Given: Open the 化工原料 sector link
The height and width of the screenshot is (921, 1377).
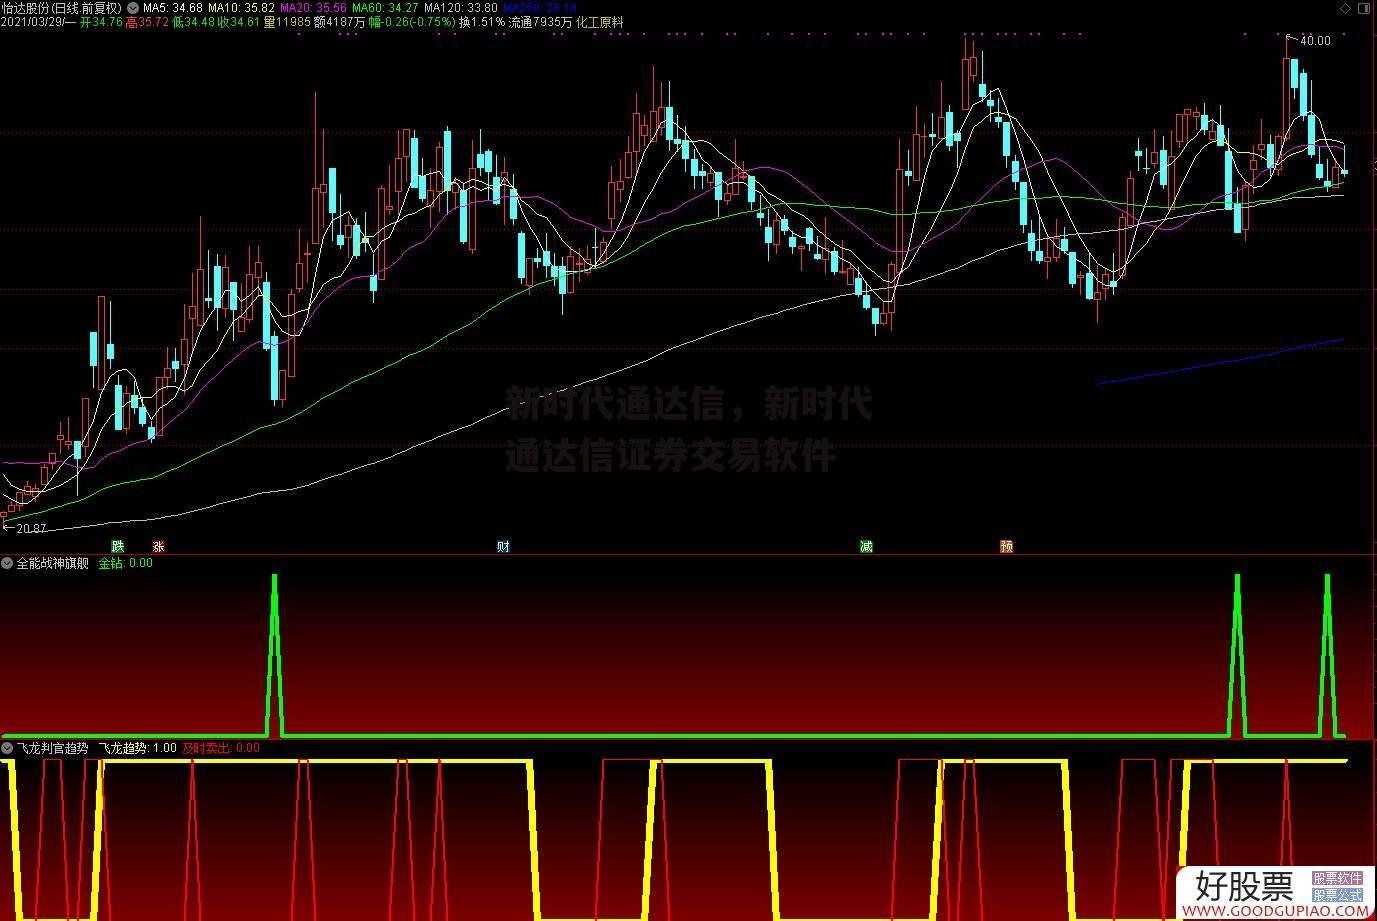Looking at the screenshot, I should (600, 22).
